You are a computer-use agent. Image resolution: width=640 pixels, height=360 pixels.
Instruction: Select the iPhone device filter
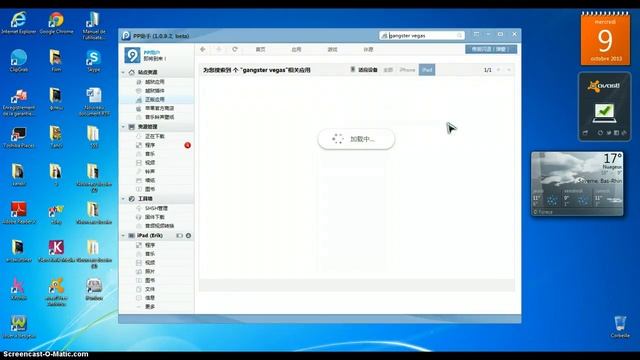point(407,70)
